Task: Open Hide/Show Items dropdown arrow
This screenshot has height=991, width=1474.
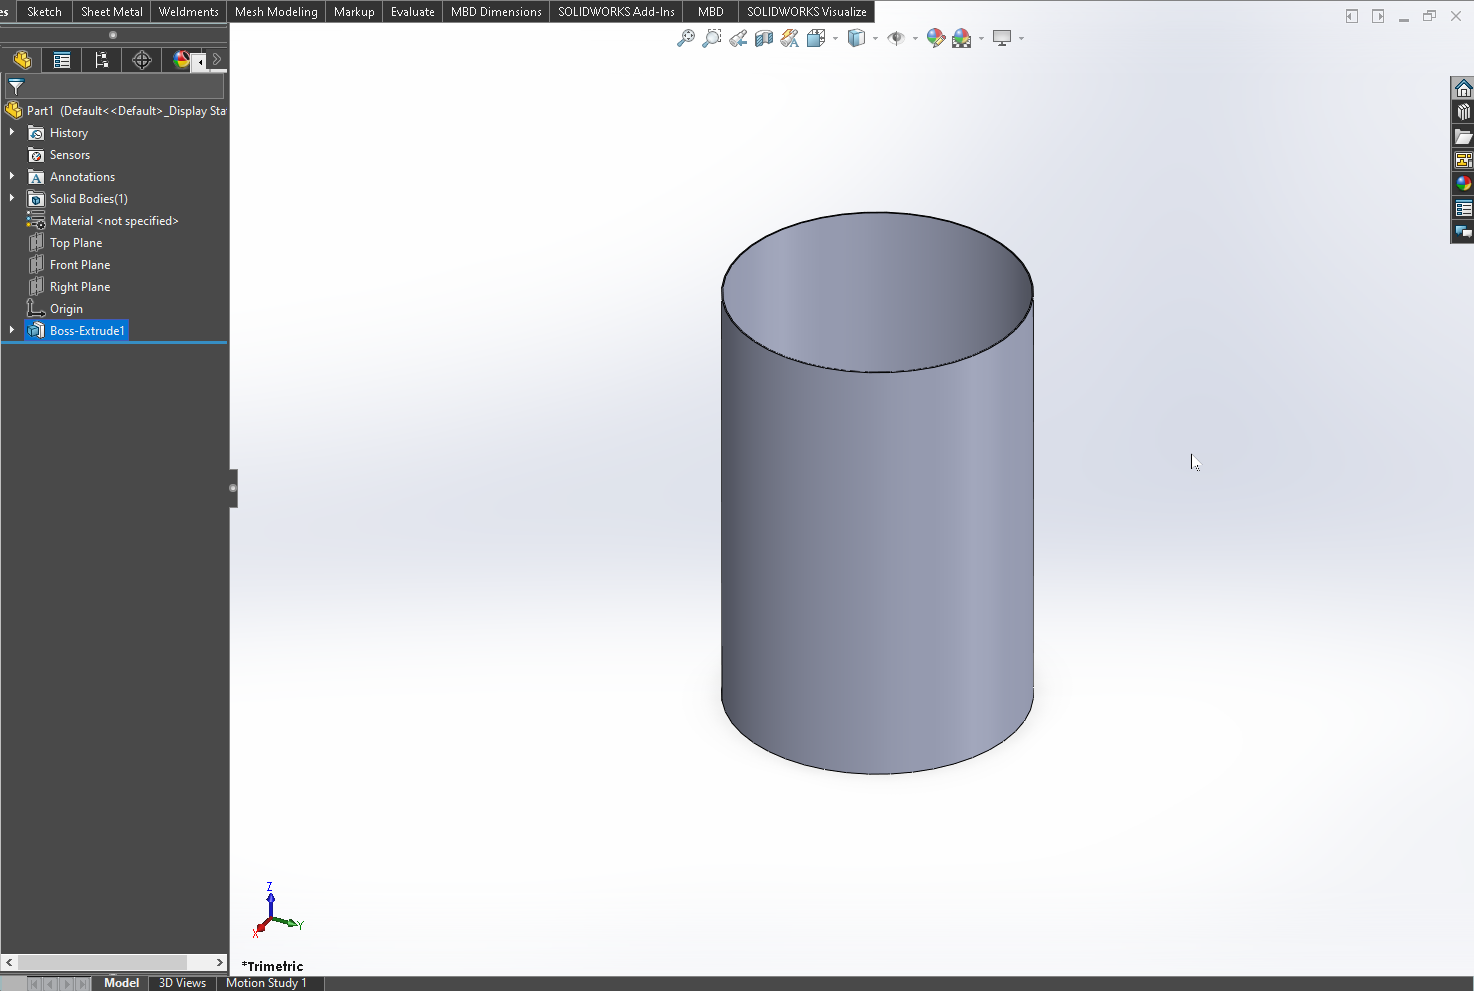Action: (x=915, y=39)
